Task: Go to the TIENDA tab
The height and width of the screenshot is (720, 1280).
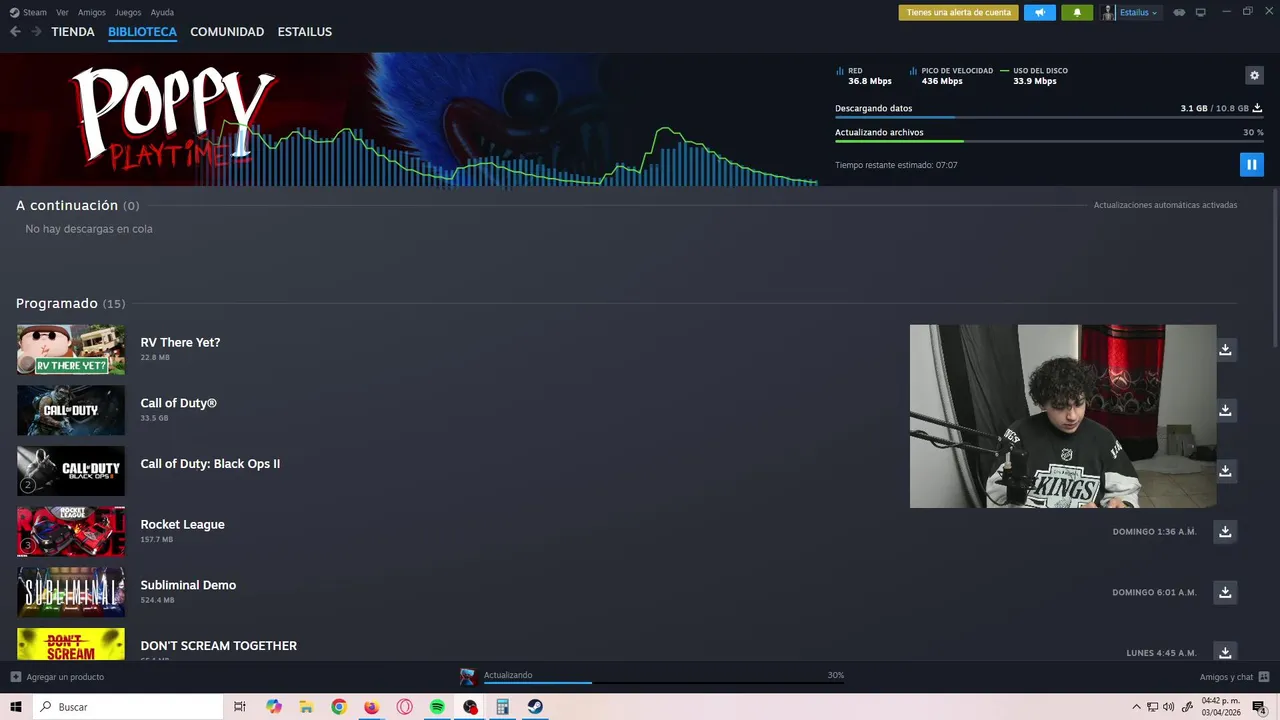Action: (73, 32)
